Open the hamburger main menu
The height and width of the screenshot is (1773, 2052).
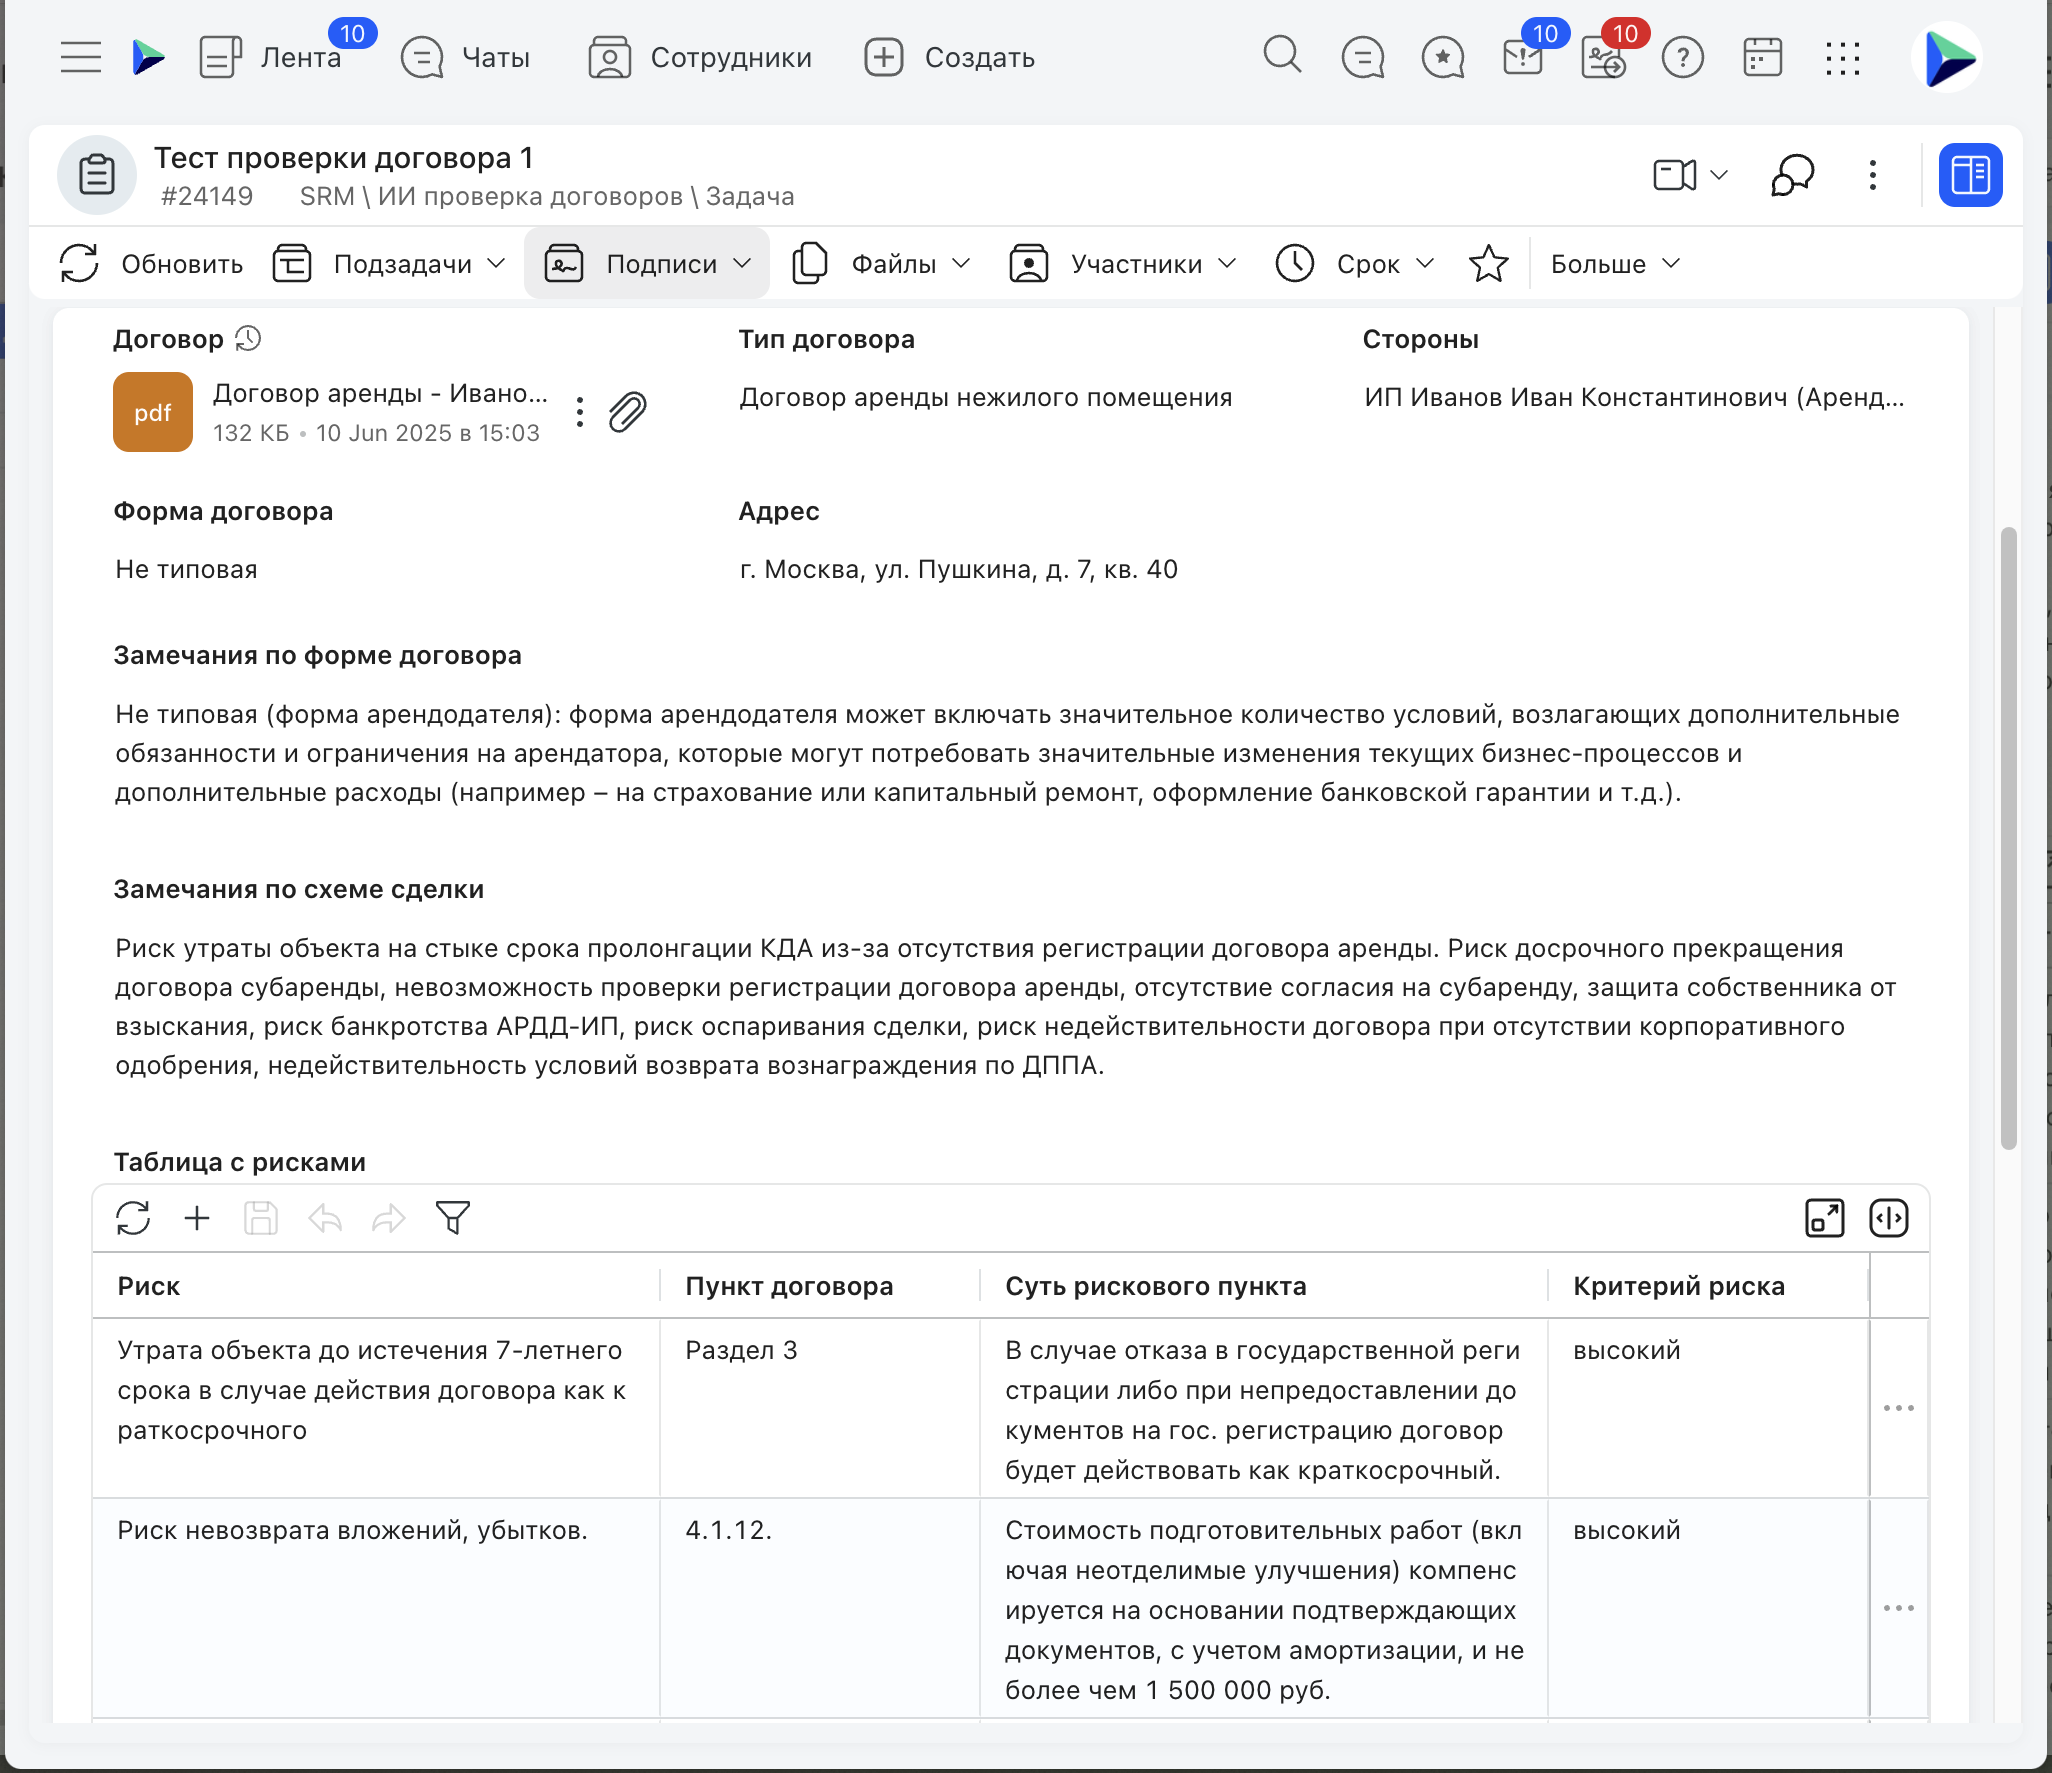[81, 57]
